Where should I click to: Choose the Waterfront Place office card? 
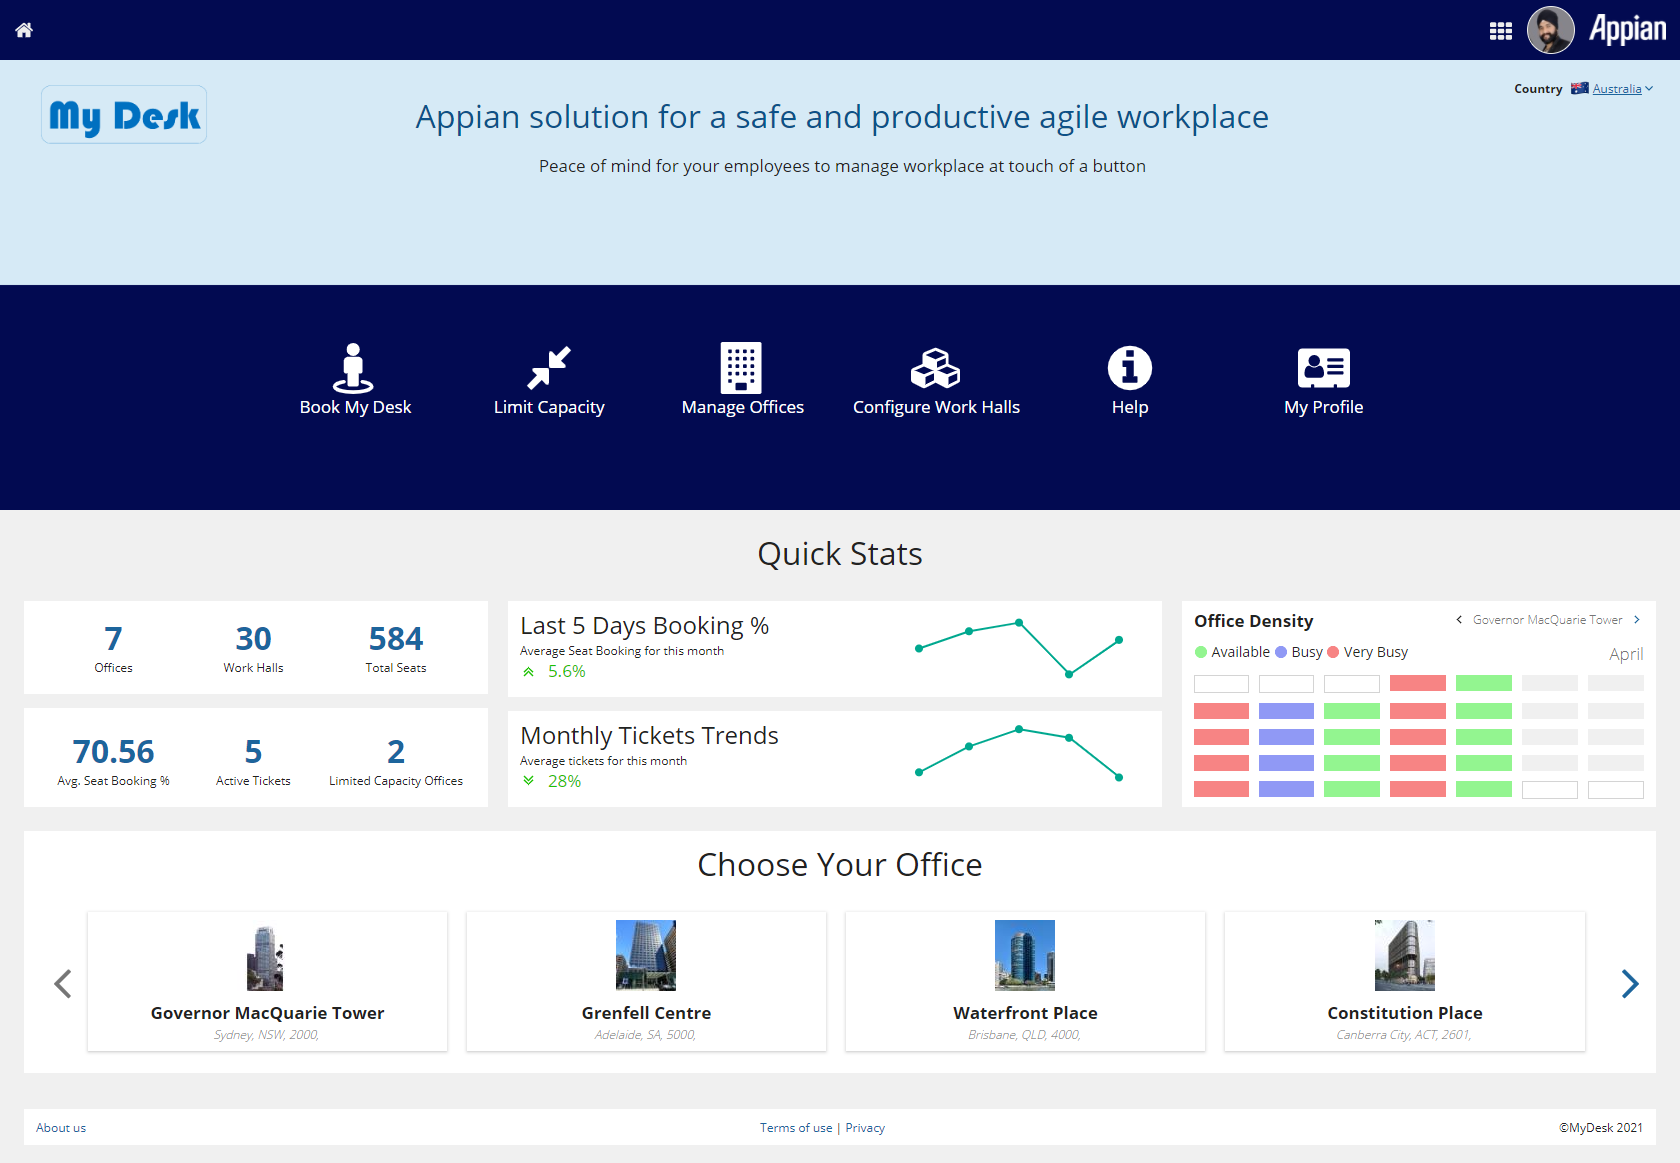point(1025,981)
